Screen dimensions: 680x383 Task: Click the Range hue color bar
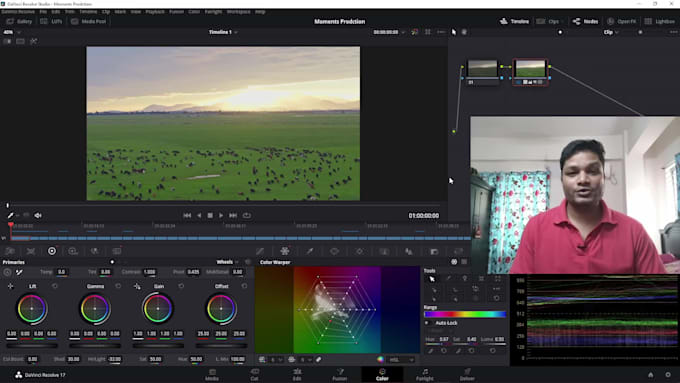(x=465, y=314)
